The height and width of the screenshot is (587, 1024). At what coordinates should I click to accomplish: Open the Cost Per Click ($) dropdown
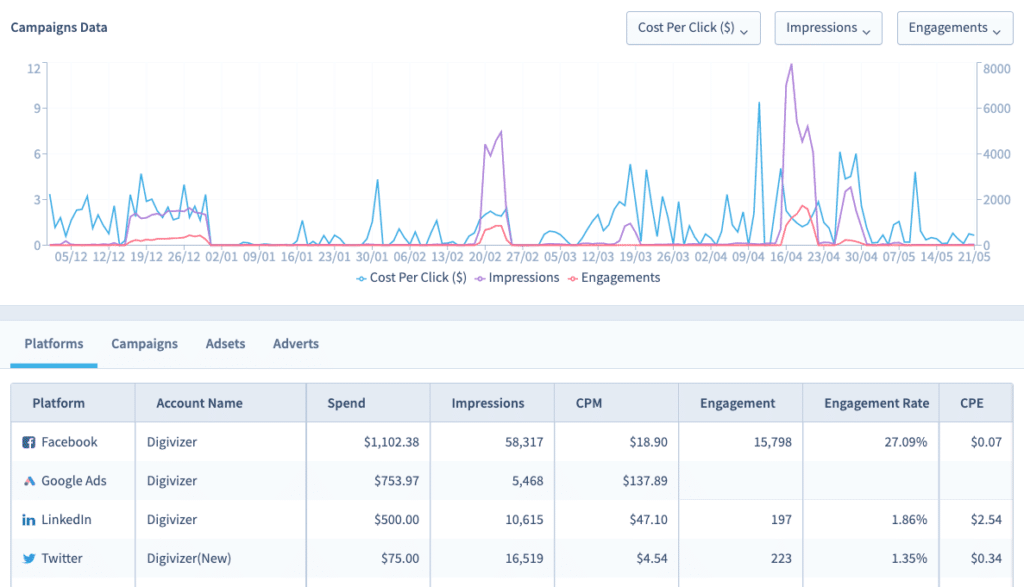pos(693,28)
